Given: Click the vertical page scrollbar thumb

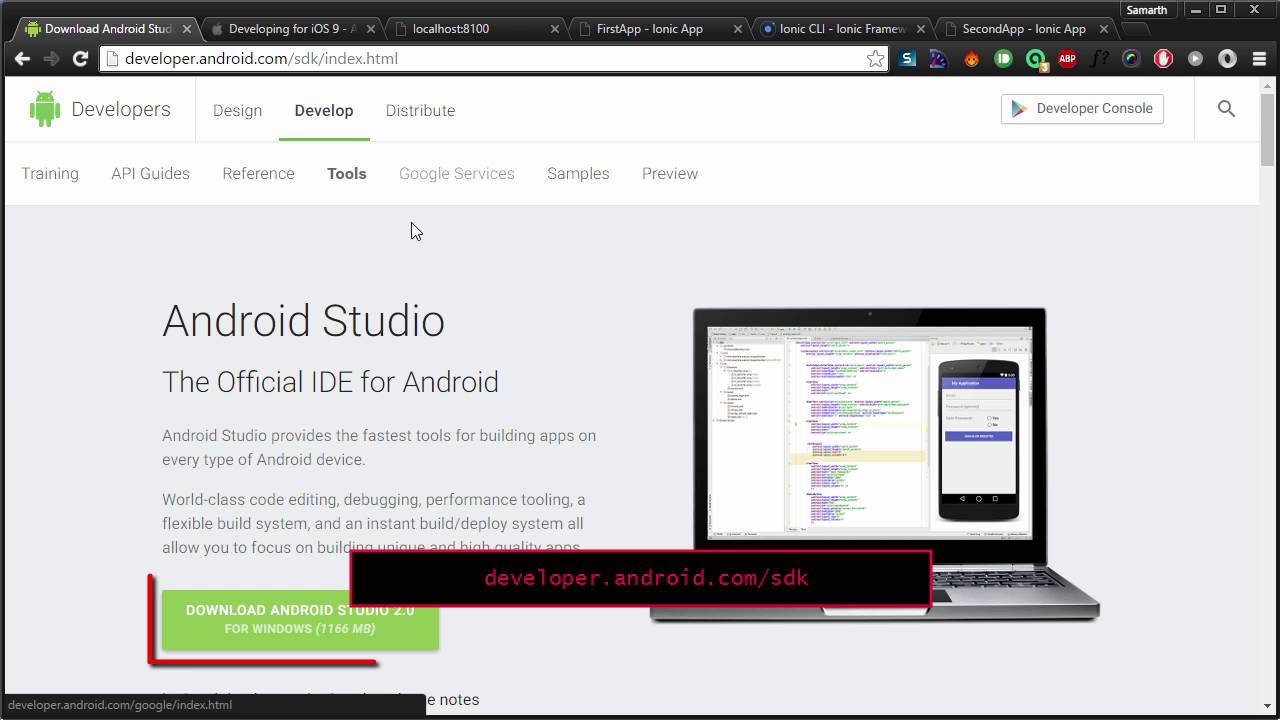Looking at the screenshot, I should pyautogui.click(x=1268, y=130).
